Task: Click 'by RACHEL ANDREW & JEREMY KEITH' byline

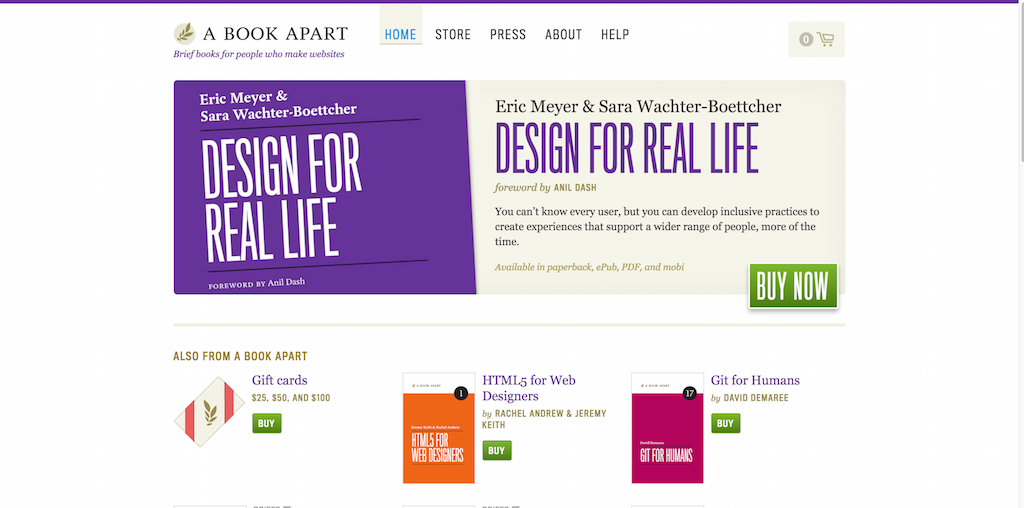Action: (545, 419)
